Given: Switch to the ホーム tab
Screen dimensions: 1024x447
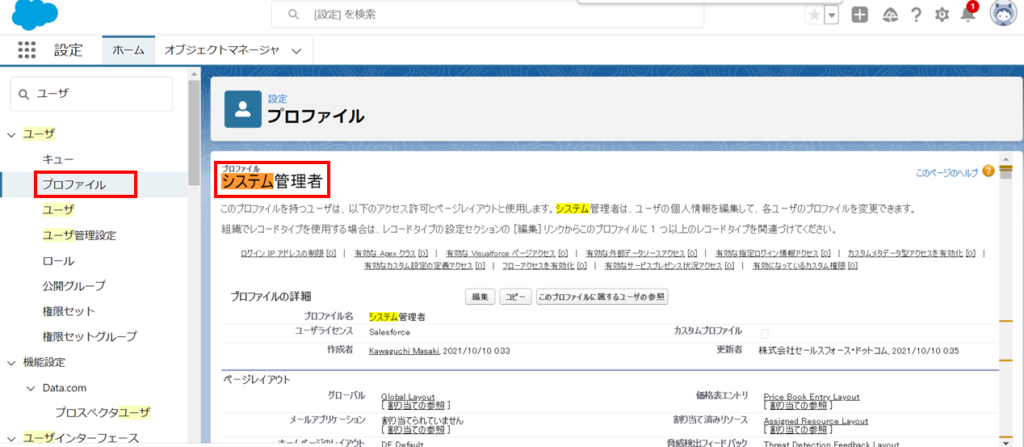Looking at the screenshot, I should point(128,50).
